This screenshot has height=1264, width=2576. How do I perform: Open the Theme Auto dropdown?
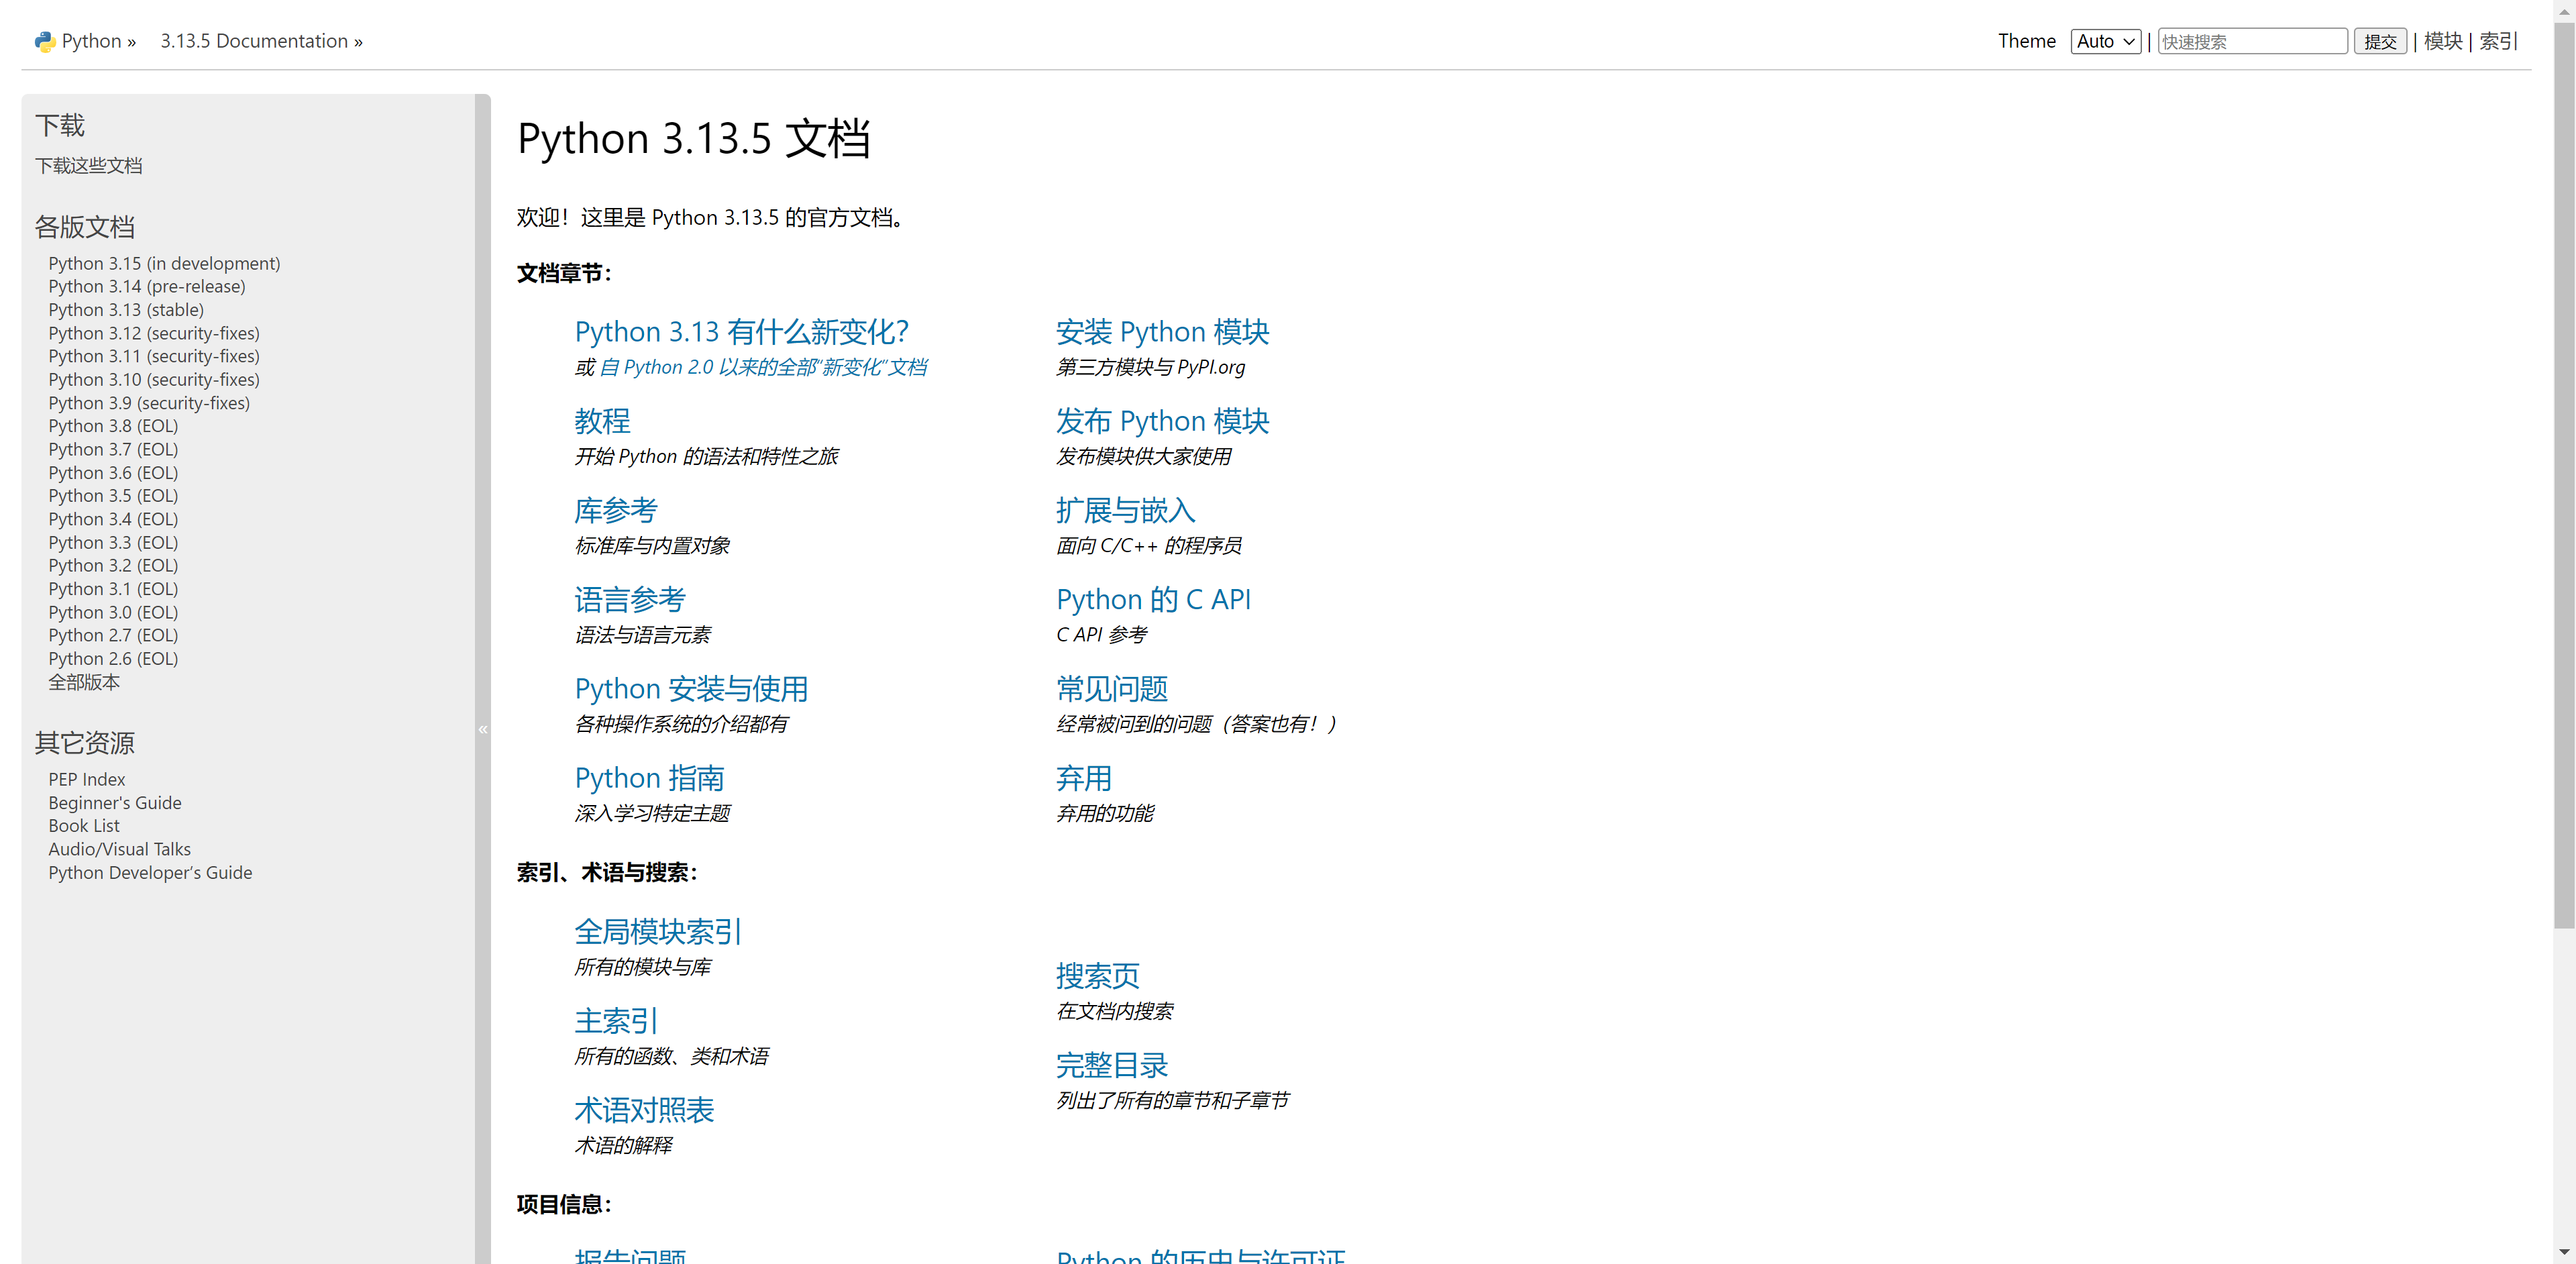2105,41
